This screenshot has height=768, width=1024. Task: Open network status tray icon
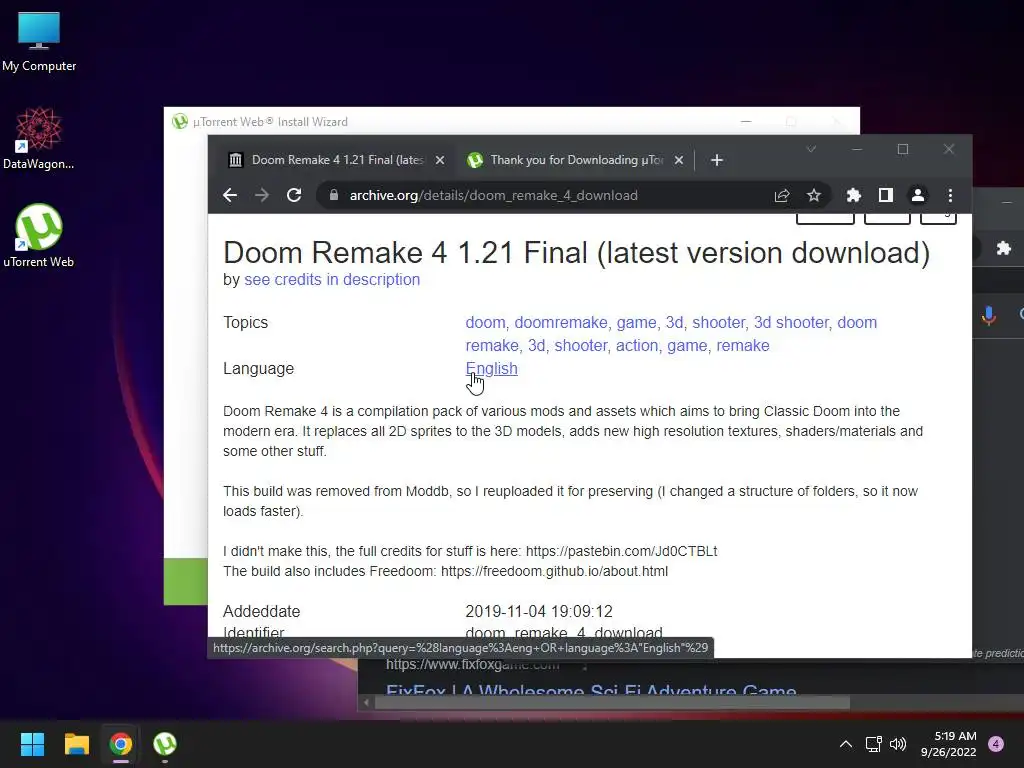click(873, 744)
